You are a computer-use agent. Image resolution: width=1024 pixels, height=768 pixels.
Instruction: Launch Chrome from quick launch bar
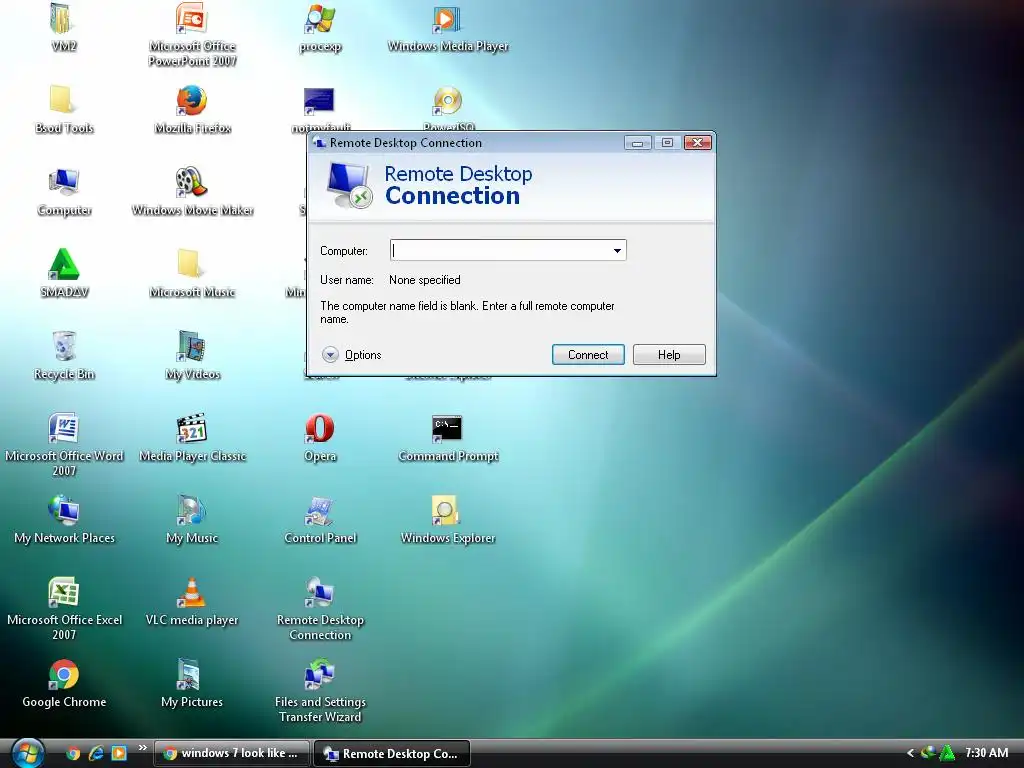pyautogui.click(x=73, y=753)
